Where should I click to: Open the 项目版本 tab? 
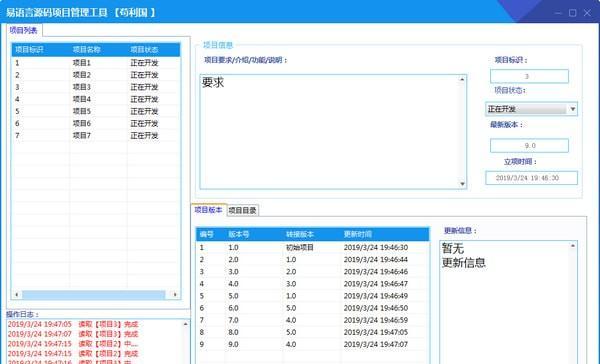pos(209,210)
